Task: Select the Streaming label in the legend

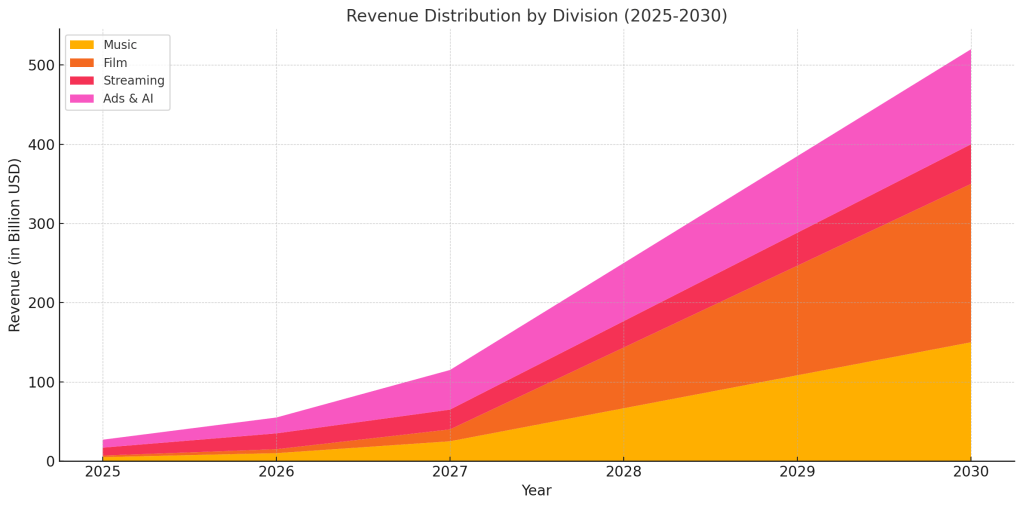Action: point(134,81)
